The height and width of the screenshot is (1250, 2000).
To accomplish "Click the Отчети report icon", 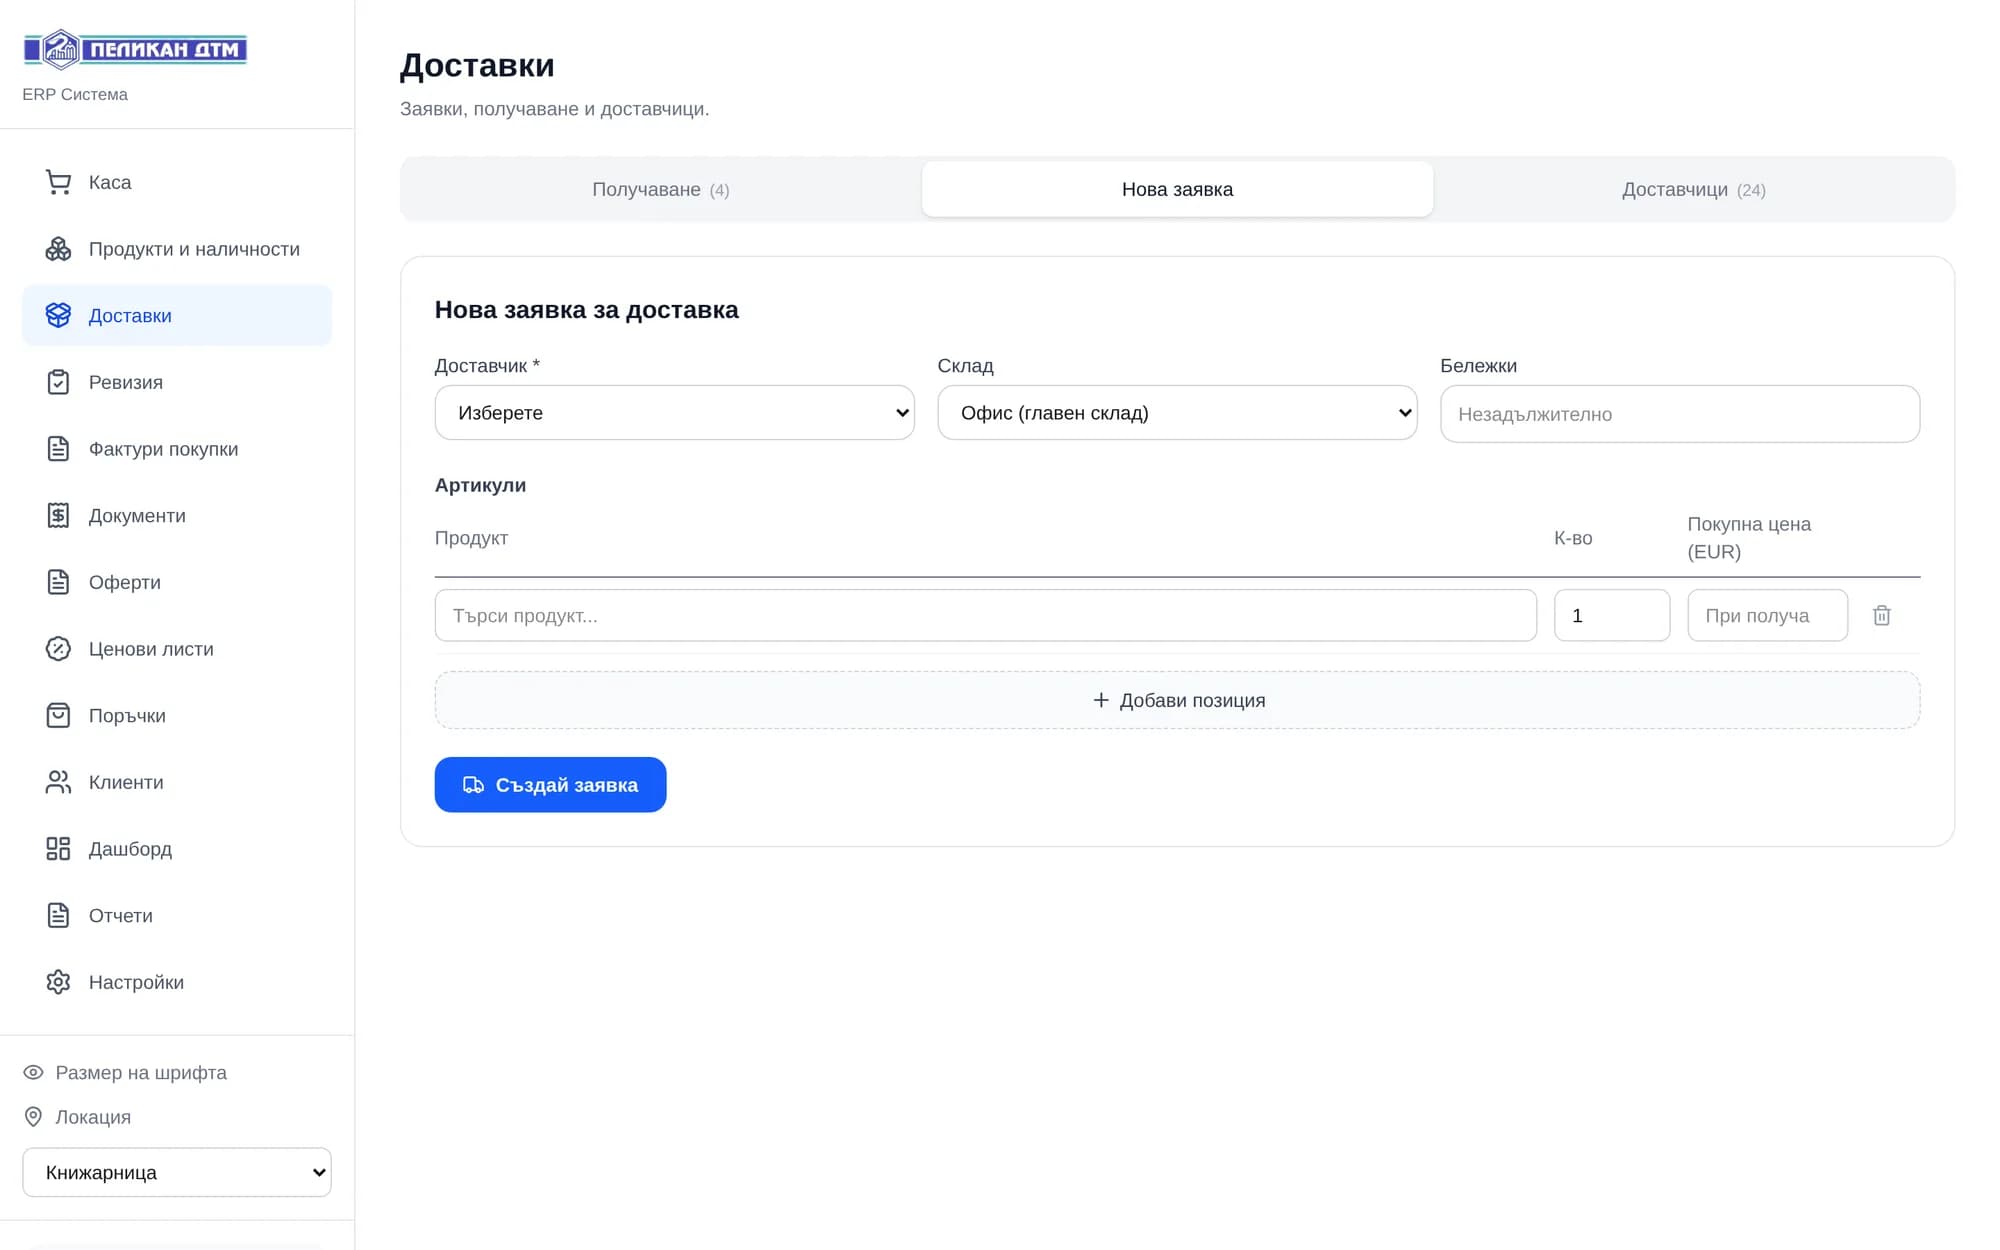I will tap(58, 916).
